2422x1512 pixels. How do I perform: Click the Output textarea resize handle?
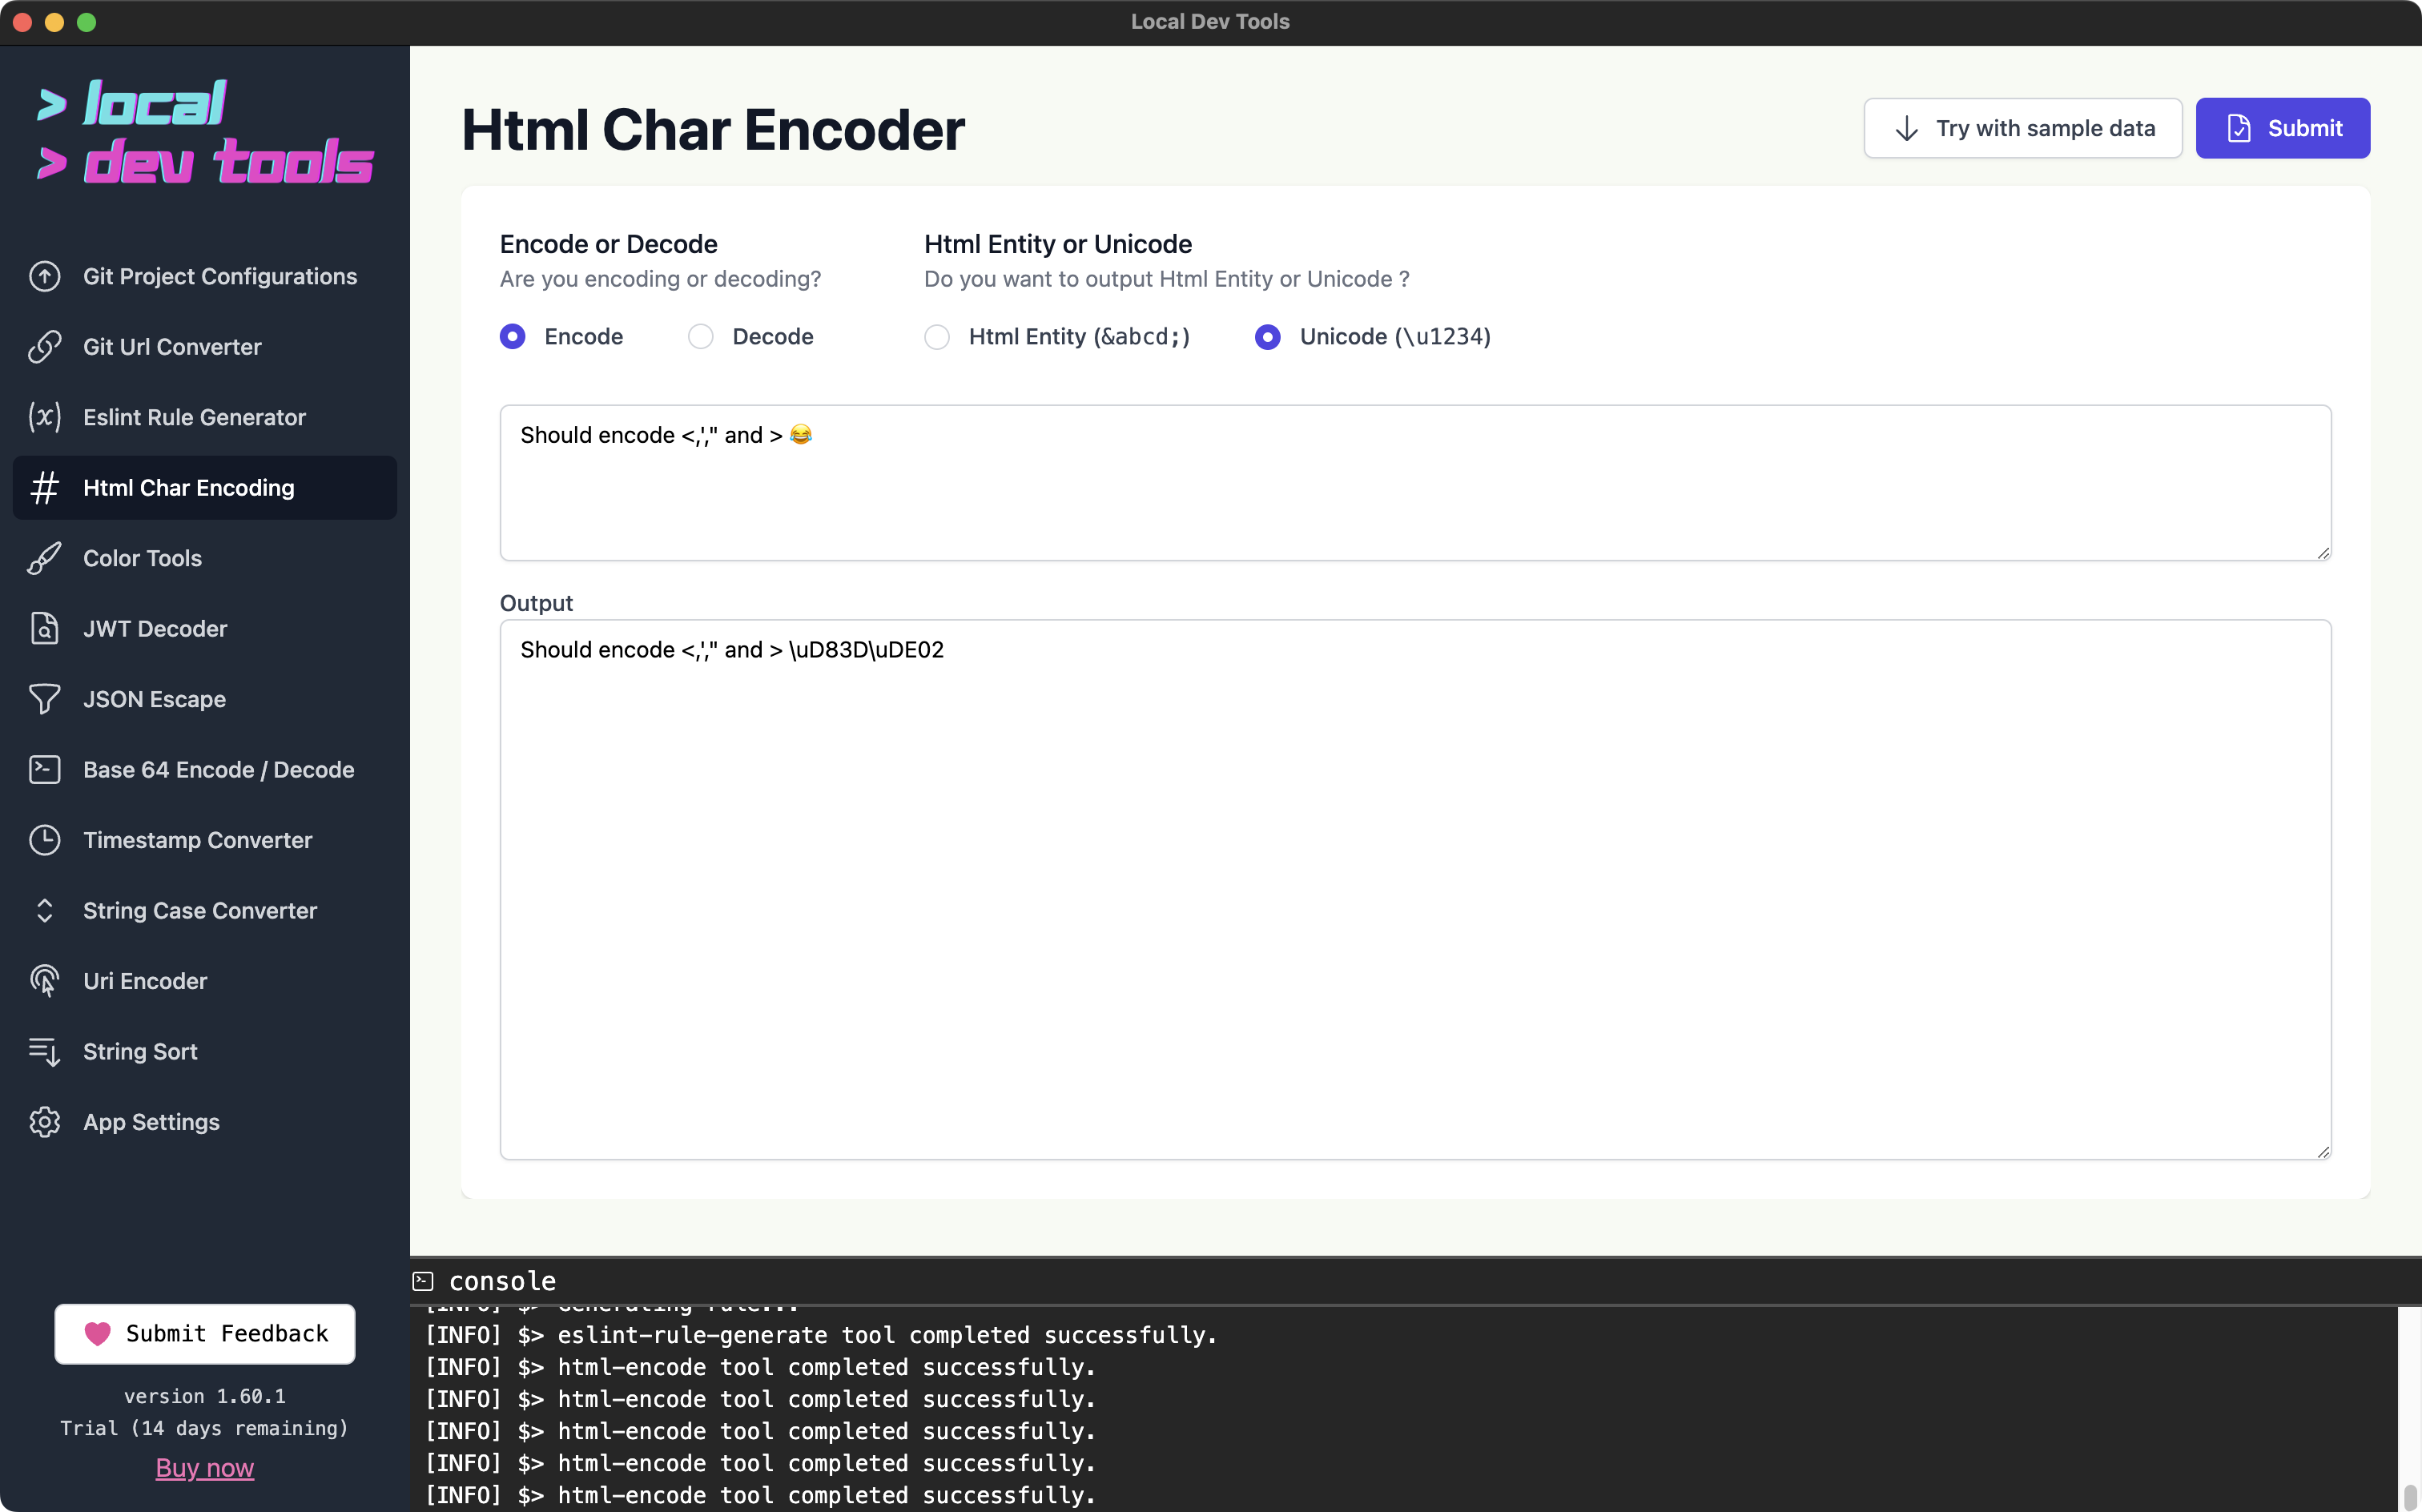2323,1152
